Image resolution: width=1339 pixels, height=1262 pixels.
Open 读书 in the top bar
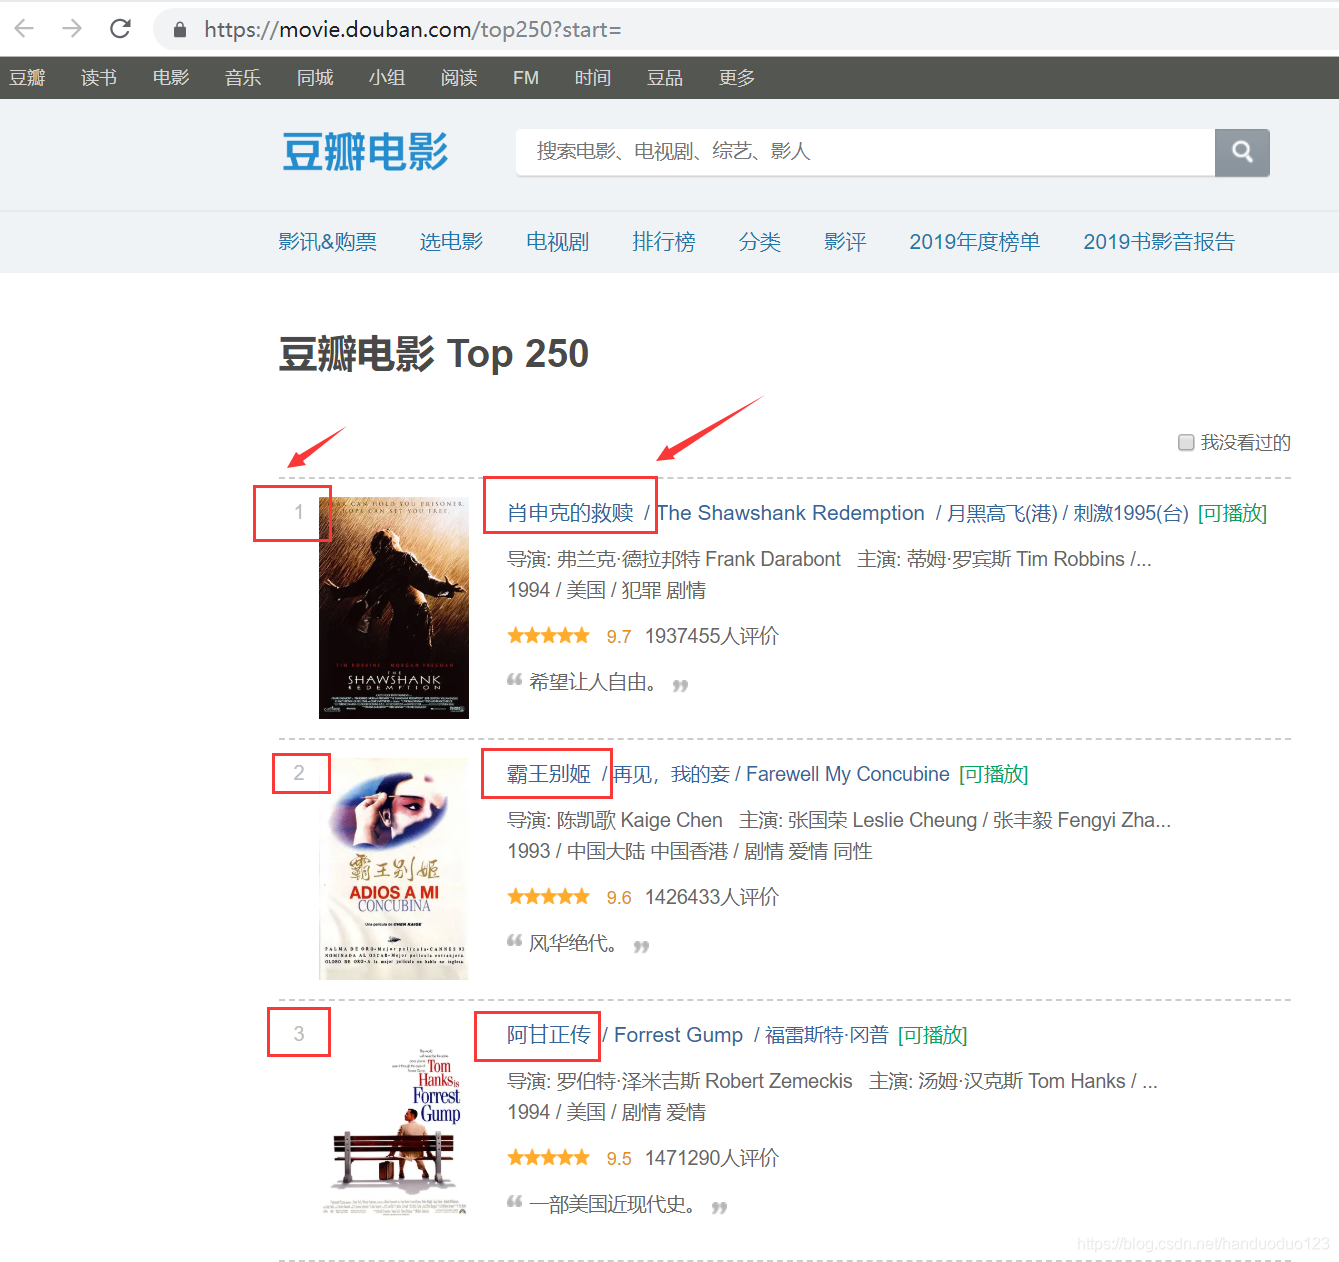point(99,78)
